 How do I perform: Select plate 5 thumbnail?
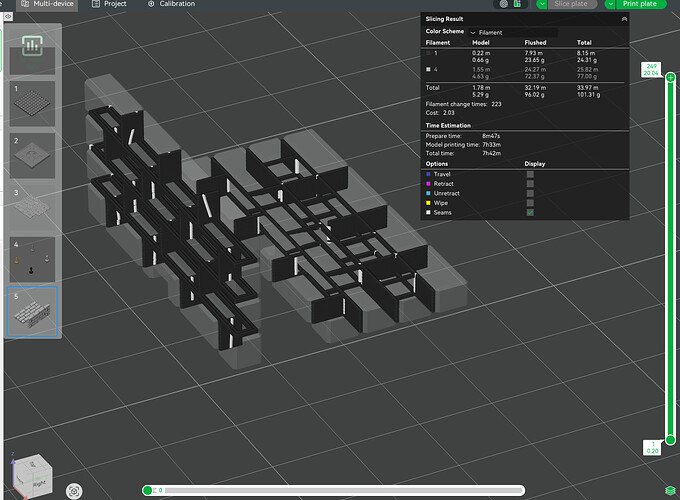(x=32, y=312)
